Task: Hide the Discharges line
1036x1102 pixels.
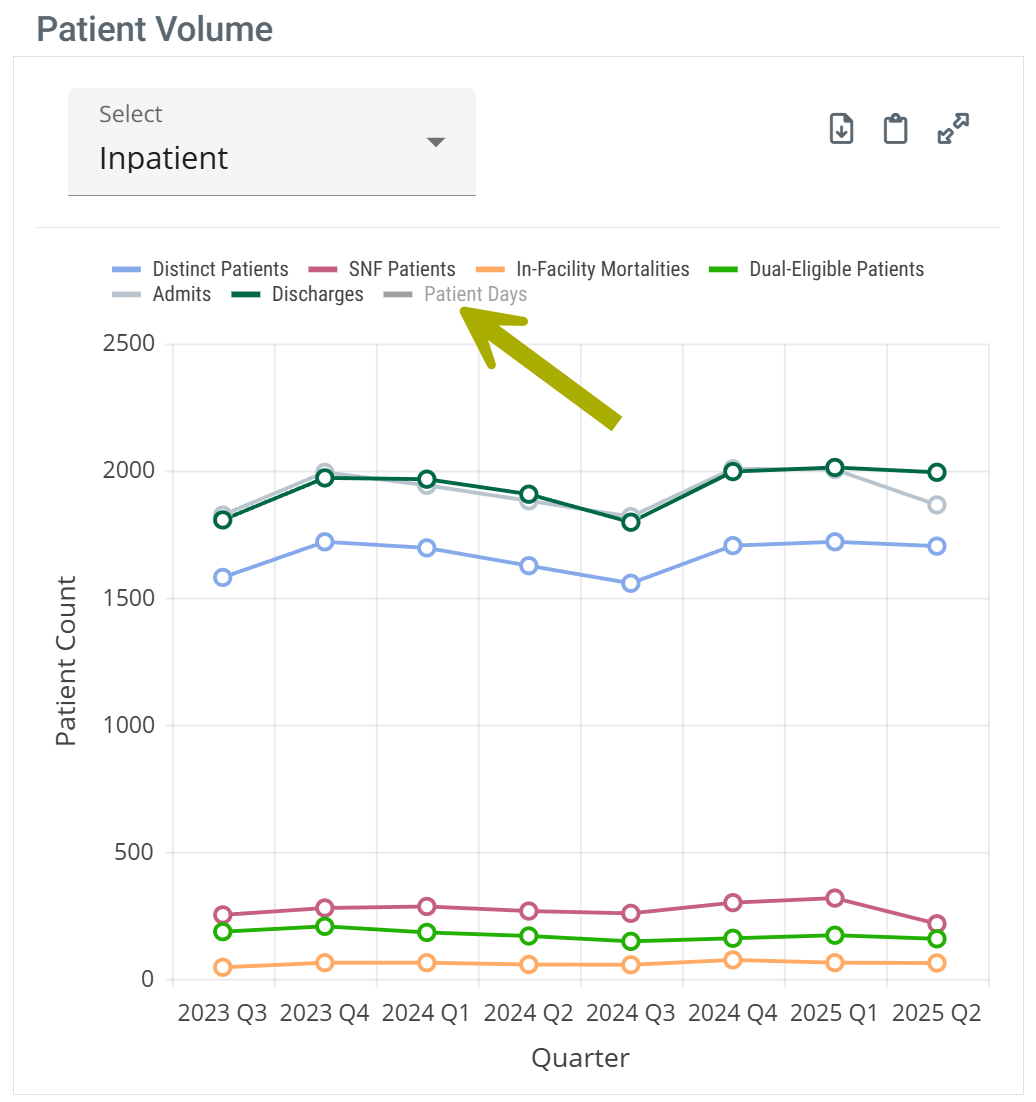Action: pyautogui.click(x=317, y=295)
